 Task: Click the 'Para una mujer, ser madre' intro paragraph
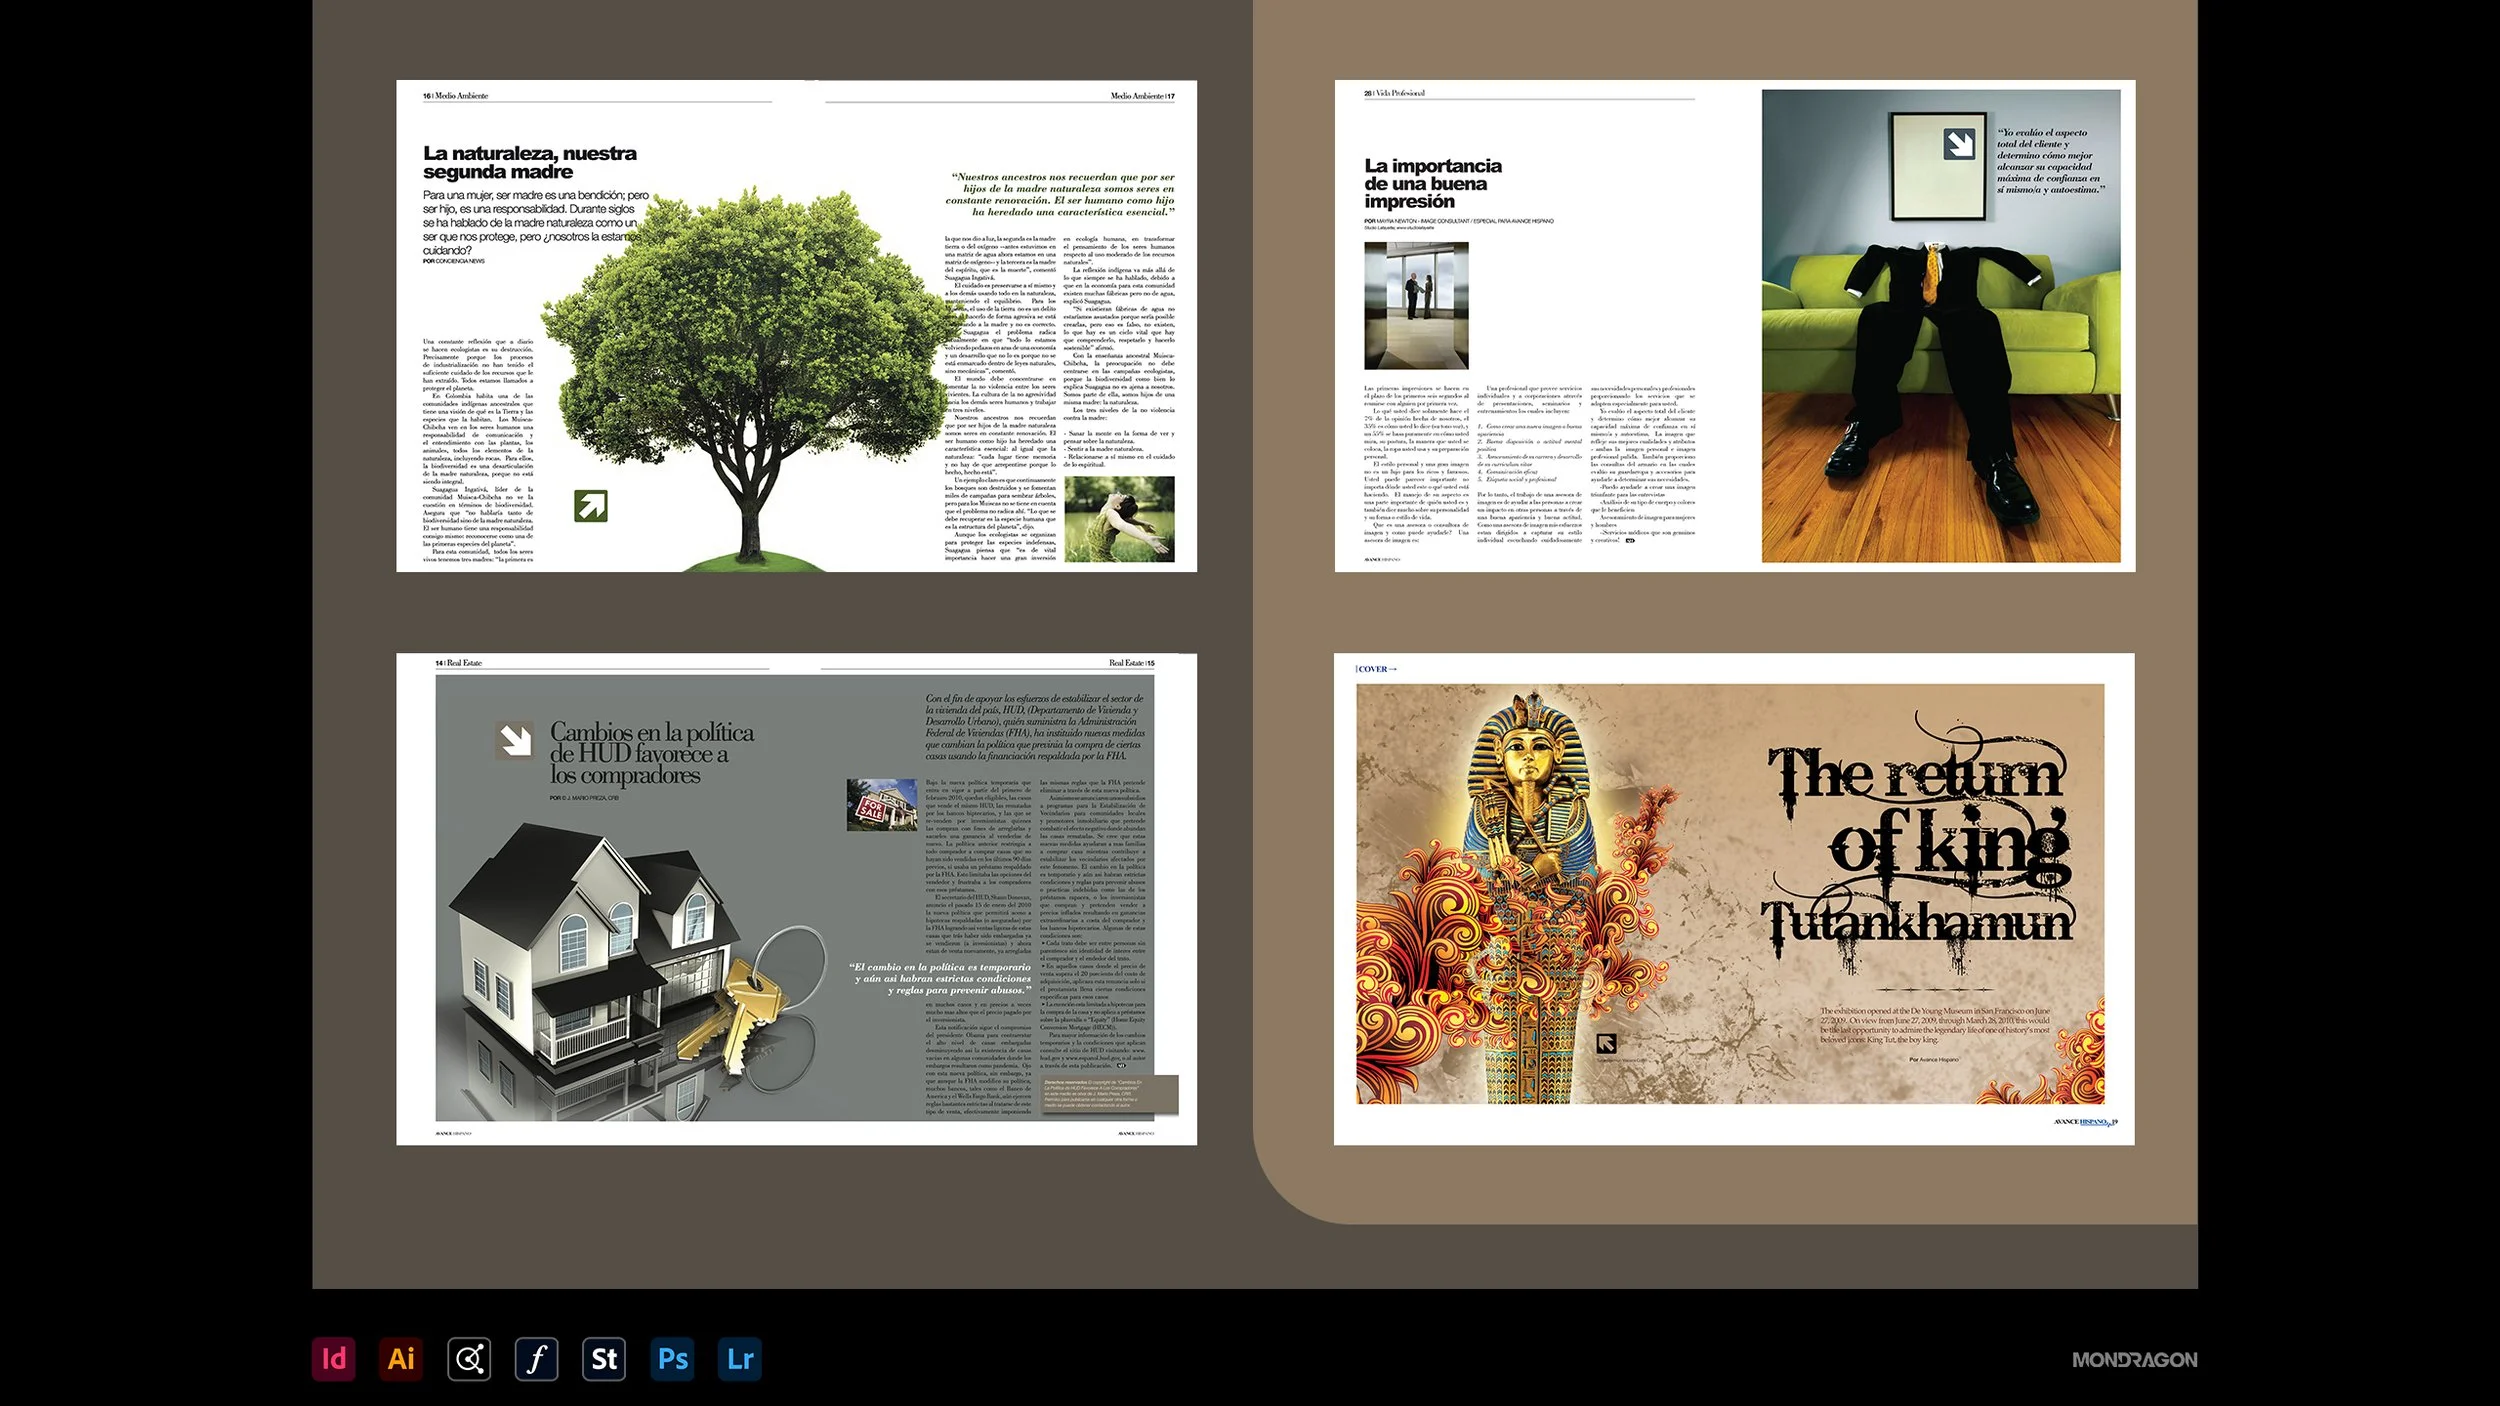(x=536, y=222)
